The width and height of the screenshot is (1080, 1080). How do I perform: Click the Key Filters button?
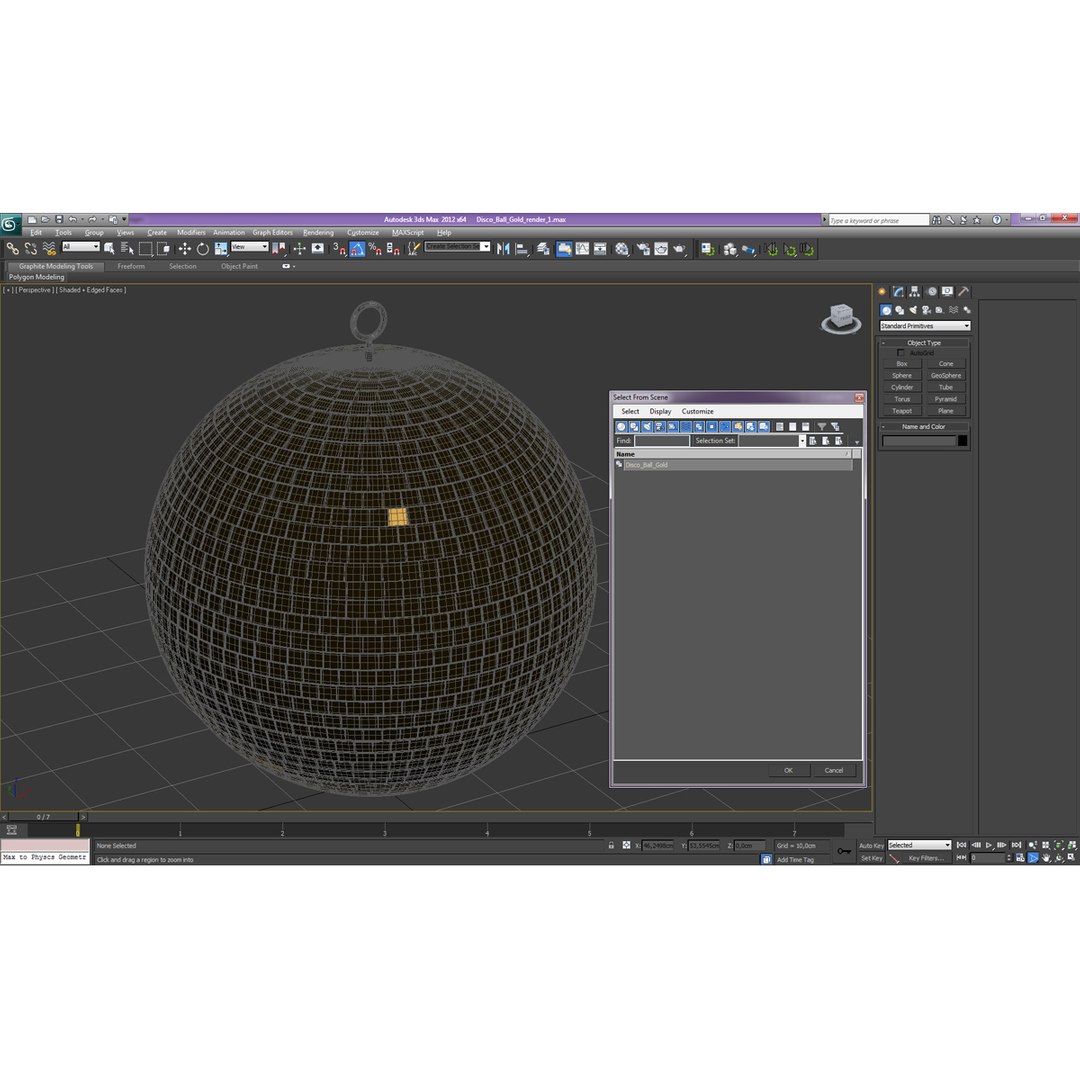pos(925,858)
